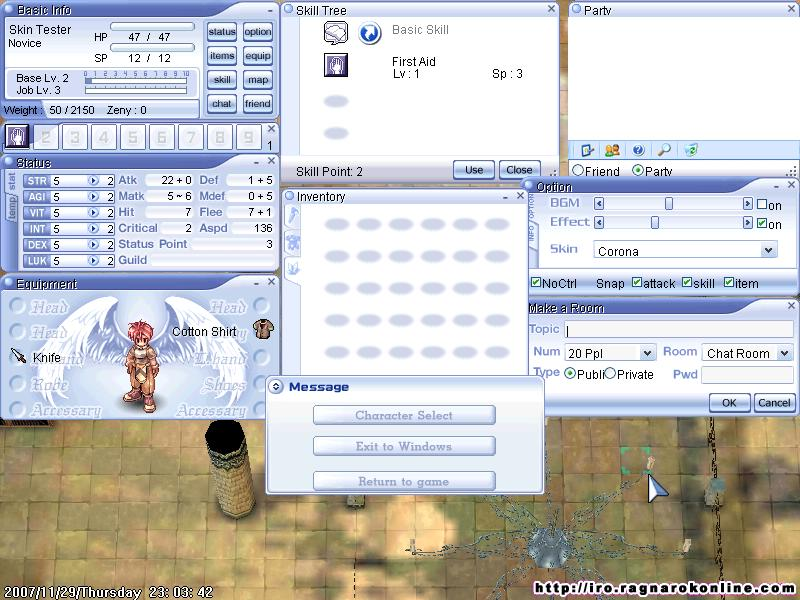
Task: Click the BGM volume left arrow
Action: click(599, 204)
